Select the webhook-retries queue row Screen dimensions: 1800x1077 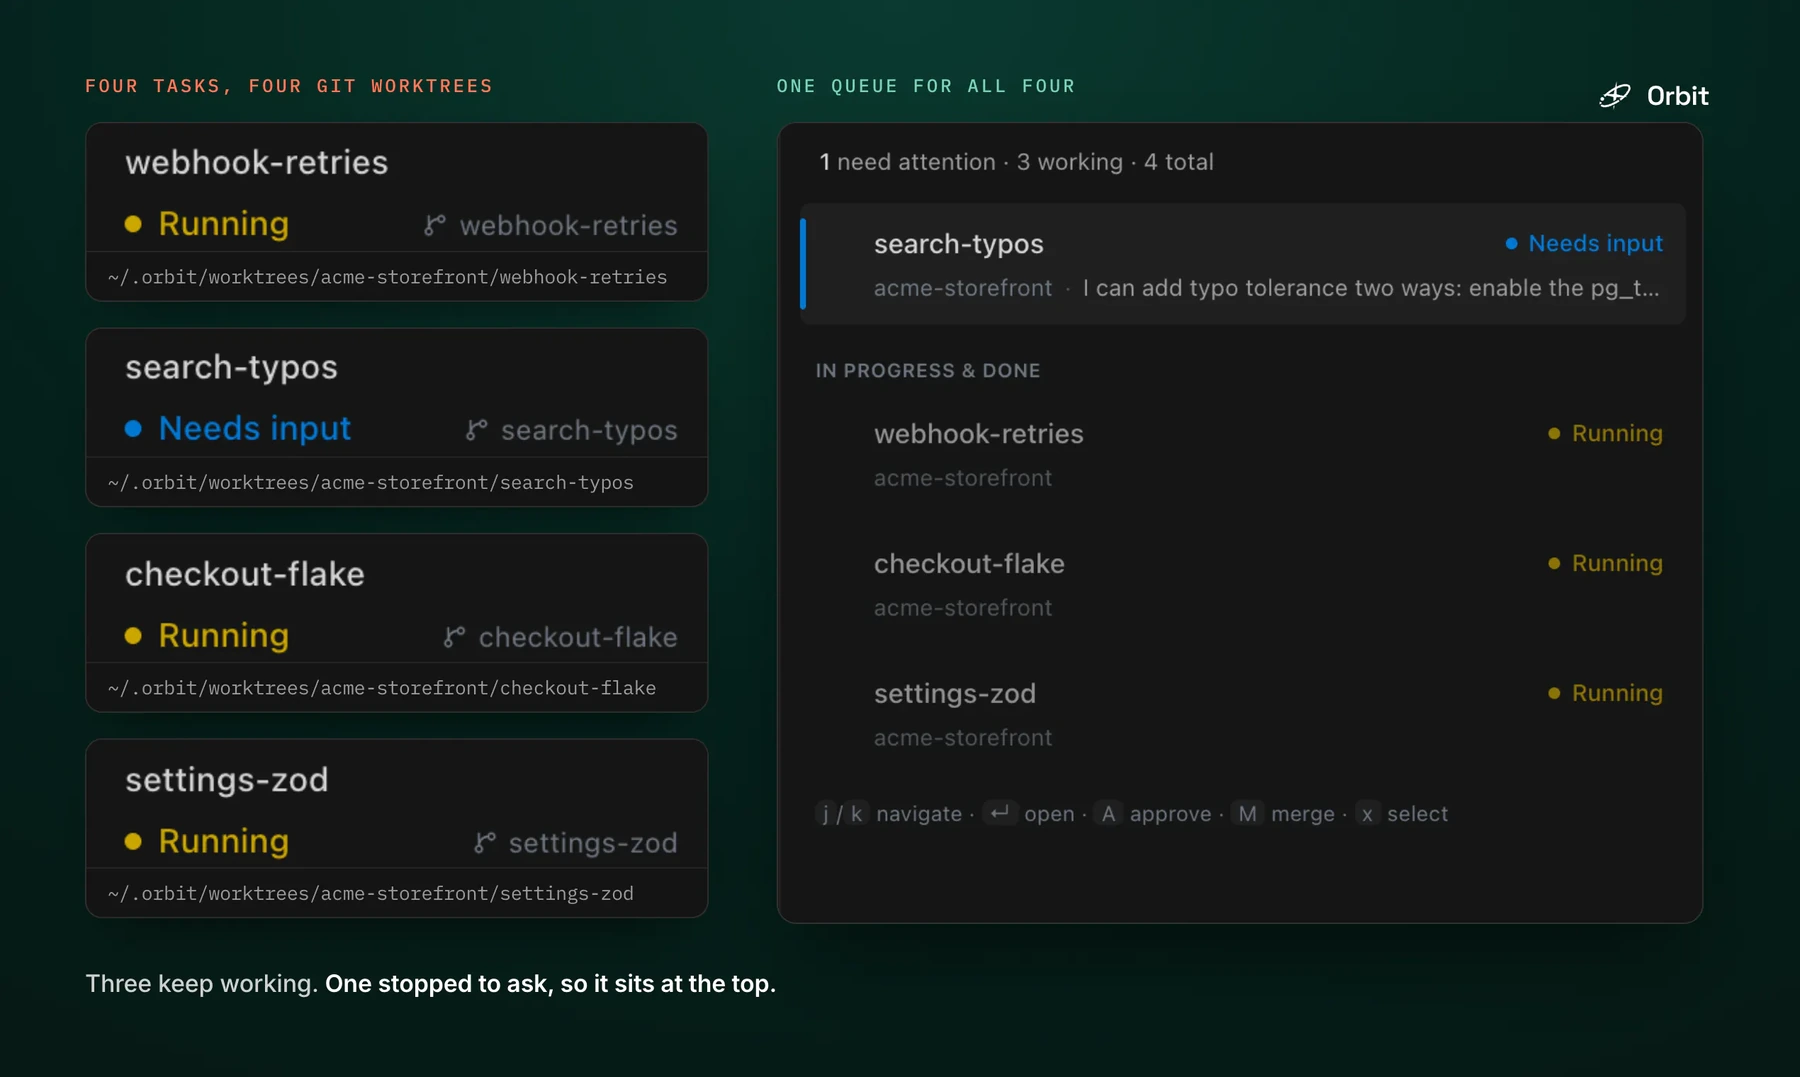(1243, 455)
